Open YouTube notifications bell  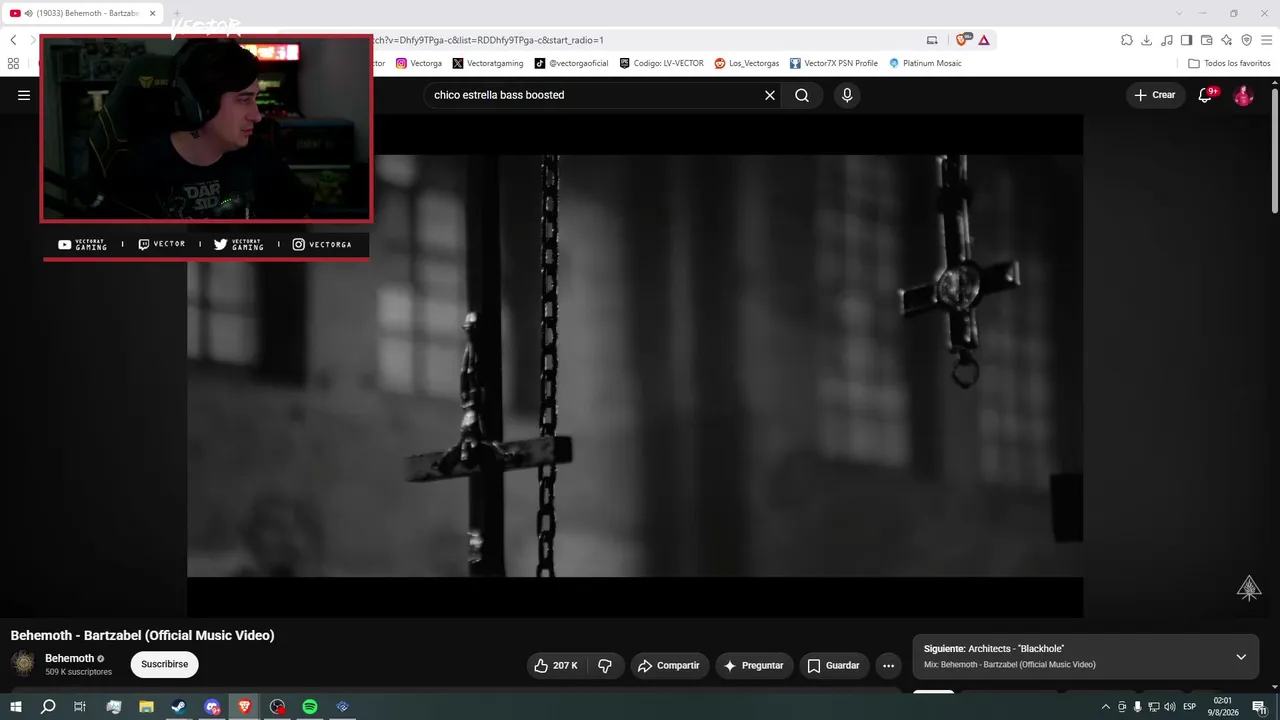pos(1207,95)
